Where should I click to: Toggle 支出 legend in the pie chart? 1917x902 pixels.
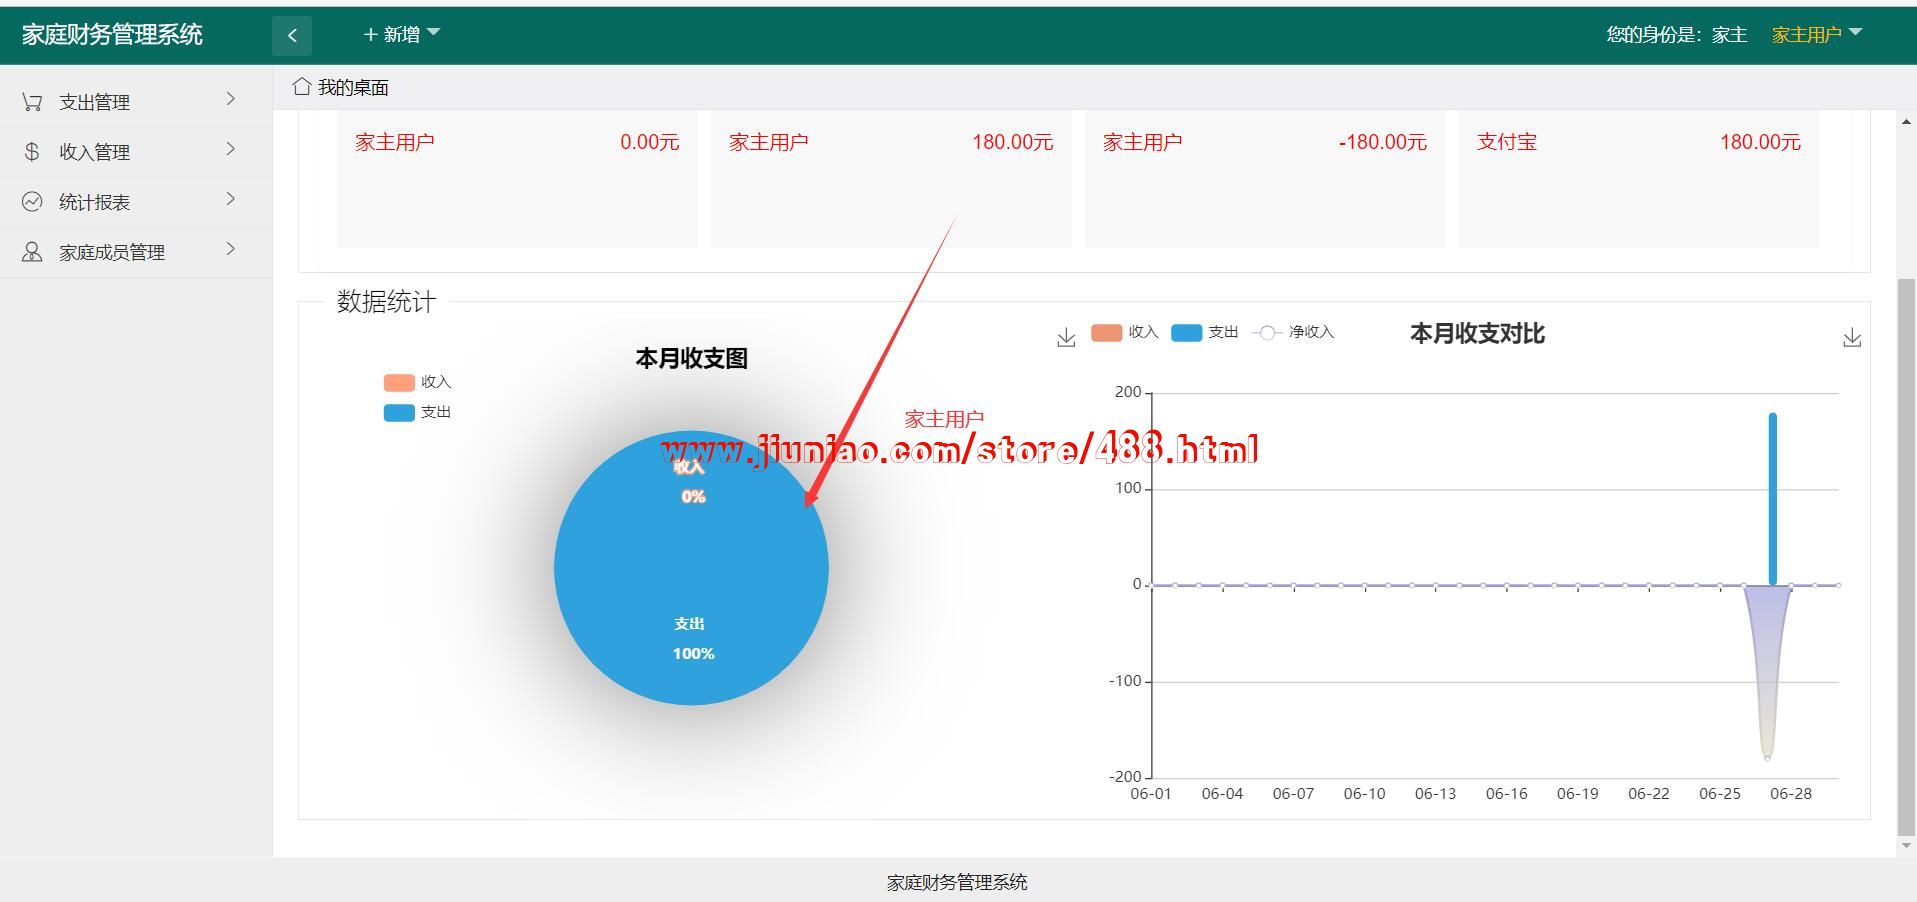417,412
